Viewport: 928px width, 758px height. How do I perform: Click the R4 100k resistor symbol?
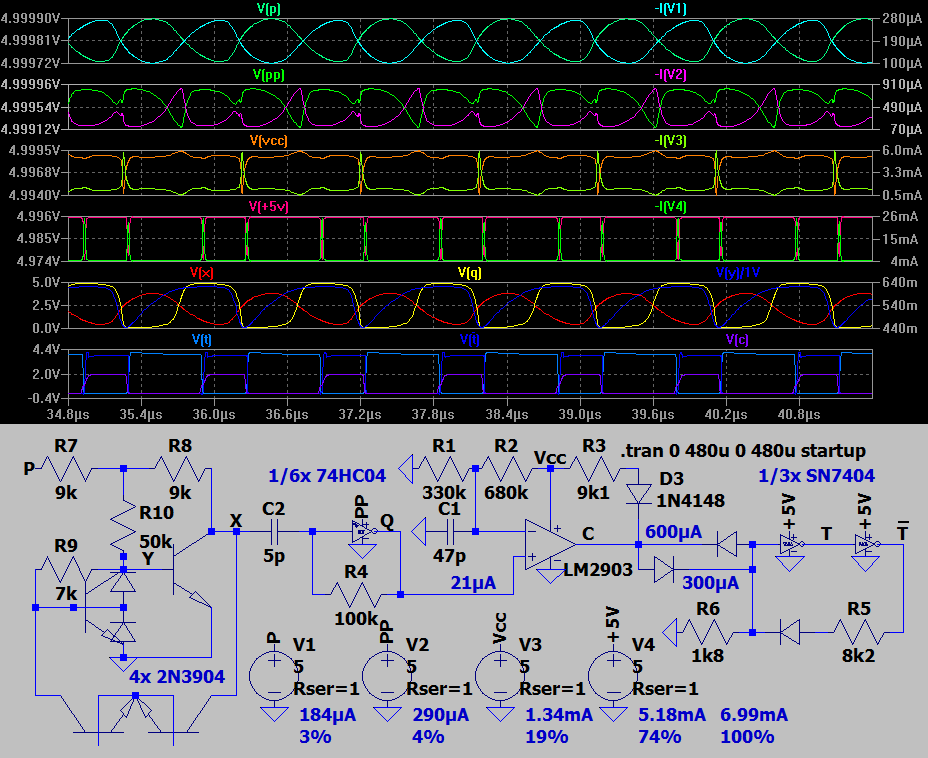pos(354,594)
